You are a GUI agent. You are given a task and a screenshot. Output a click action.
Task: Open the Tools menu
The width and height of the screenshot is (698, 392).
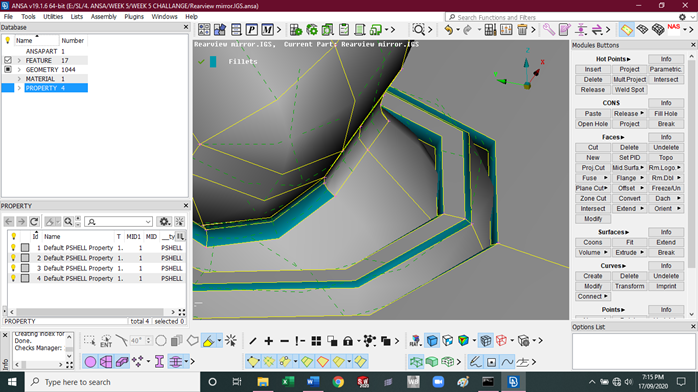pos(28,16)
